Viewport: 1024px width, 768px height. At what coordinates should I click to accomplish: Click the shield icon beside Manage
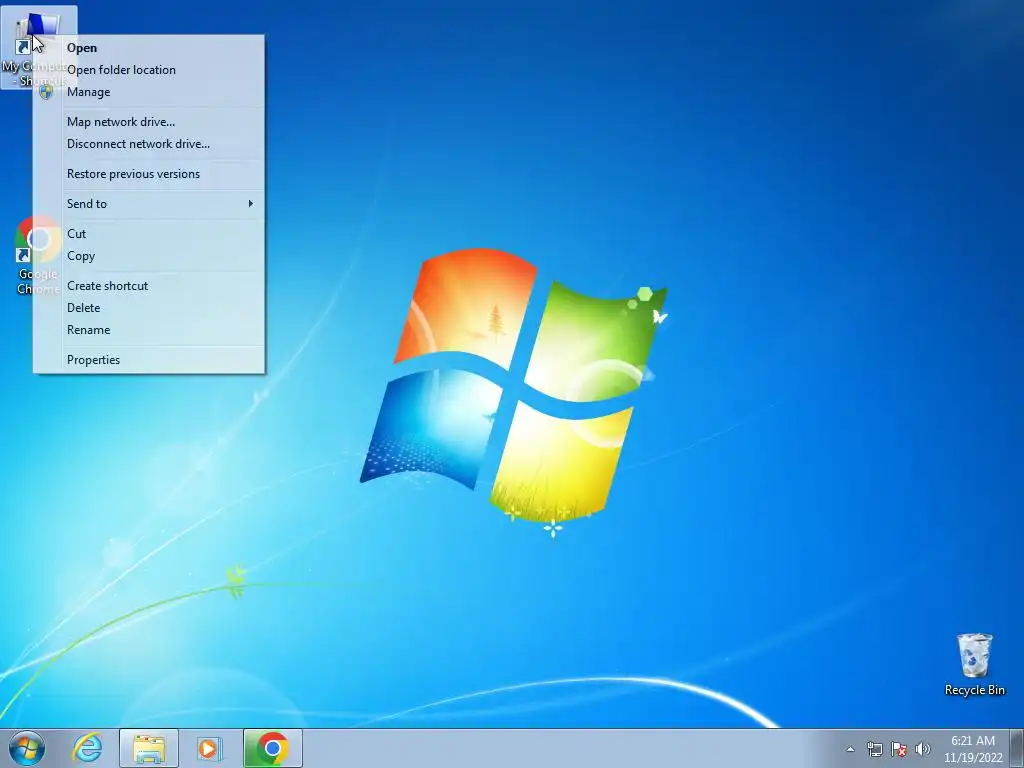pyautogui.click(x=46, y=92)
